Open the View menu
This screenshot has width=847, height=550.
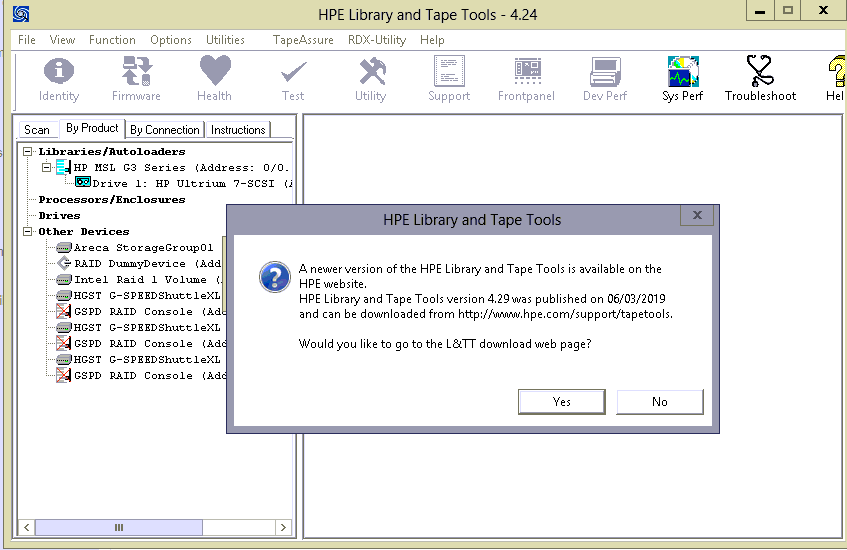62,40
